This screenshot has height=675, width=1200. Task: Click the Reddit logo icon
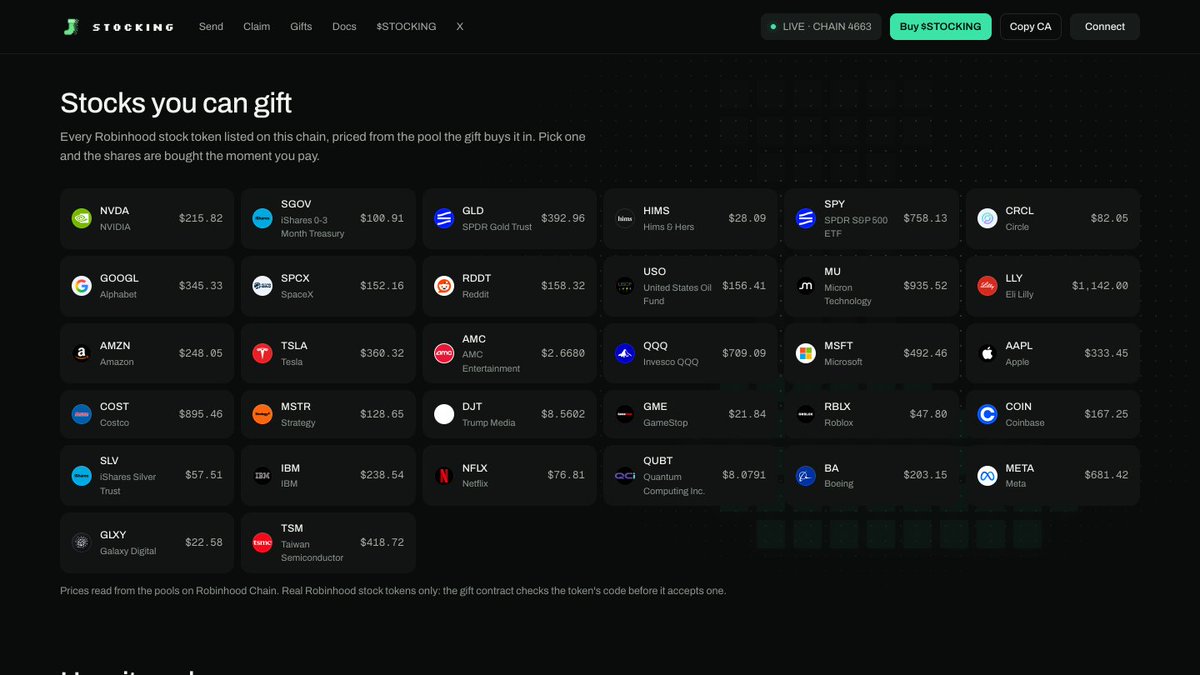444,286
